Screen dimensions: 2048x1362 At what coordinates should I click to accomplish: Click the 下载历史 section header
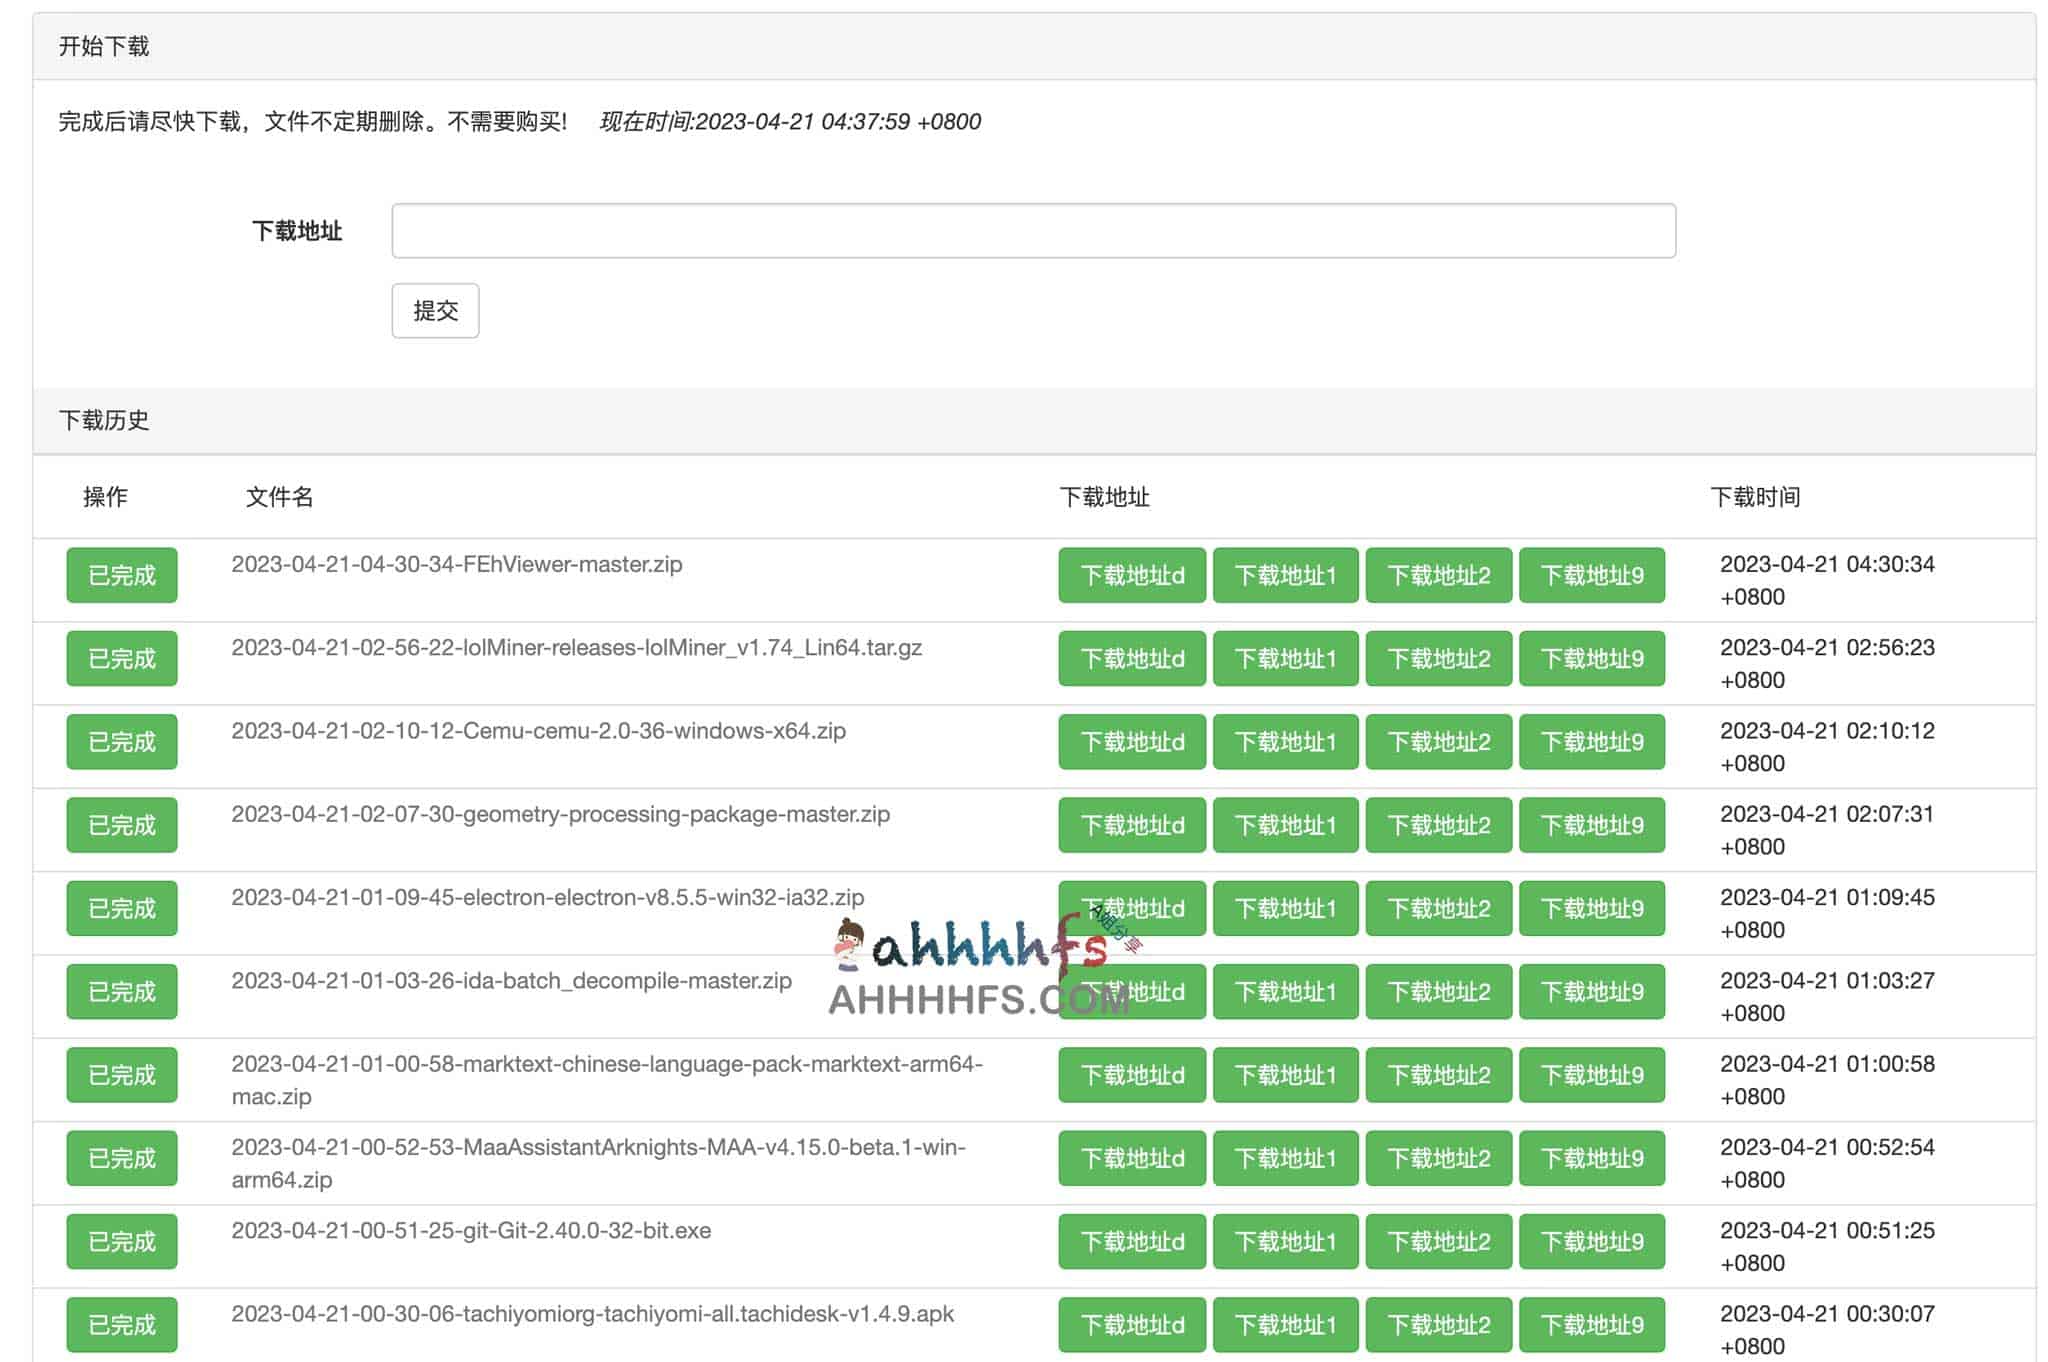pos(103,420)
